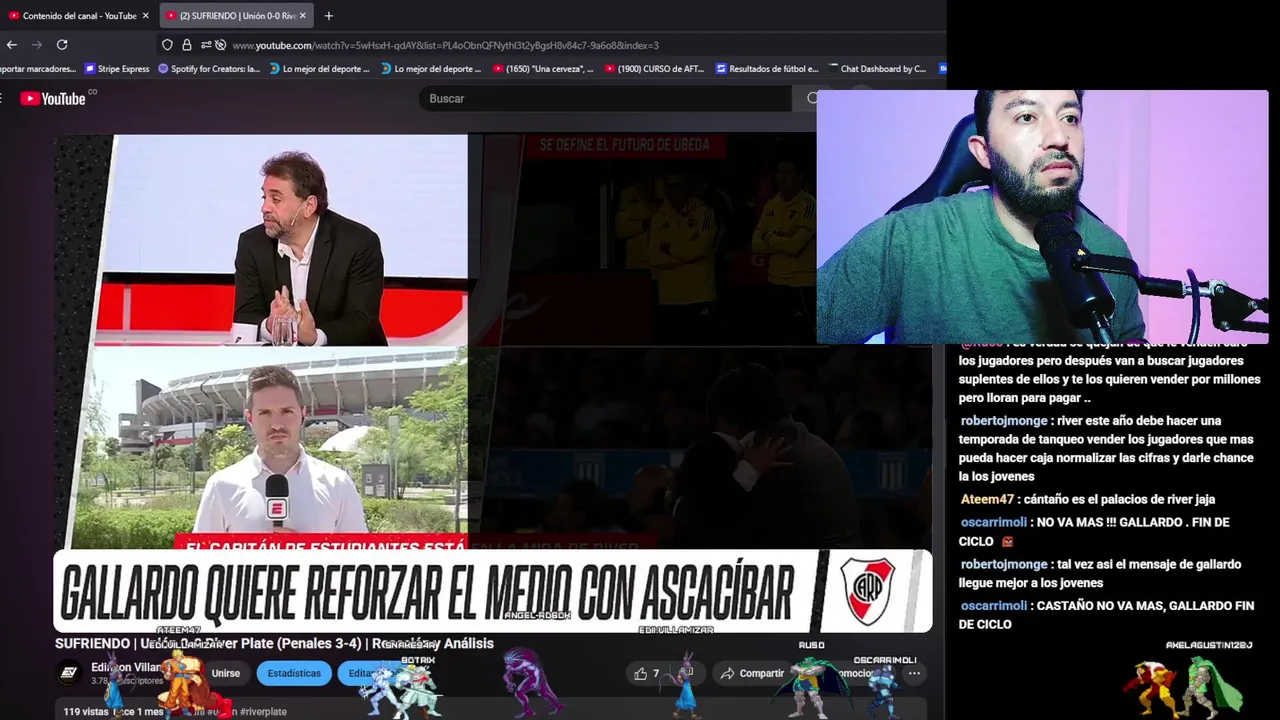Click the YouTube 'Buscar' search field

[x=605, y=98]
